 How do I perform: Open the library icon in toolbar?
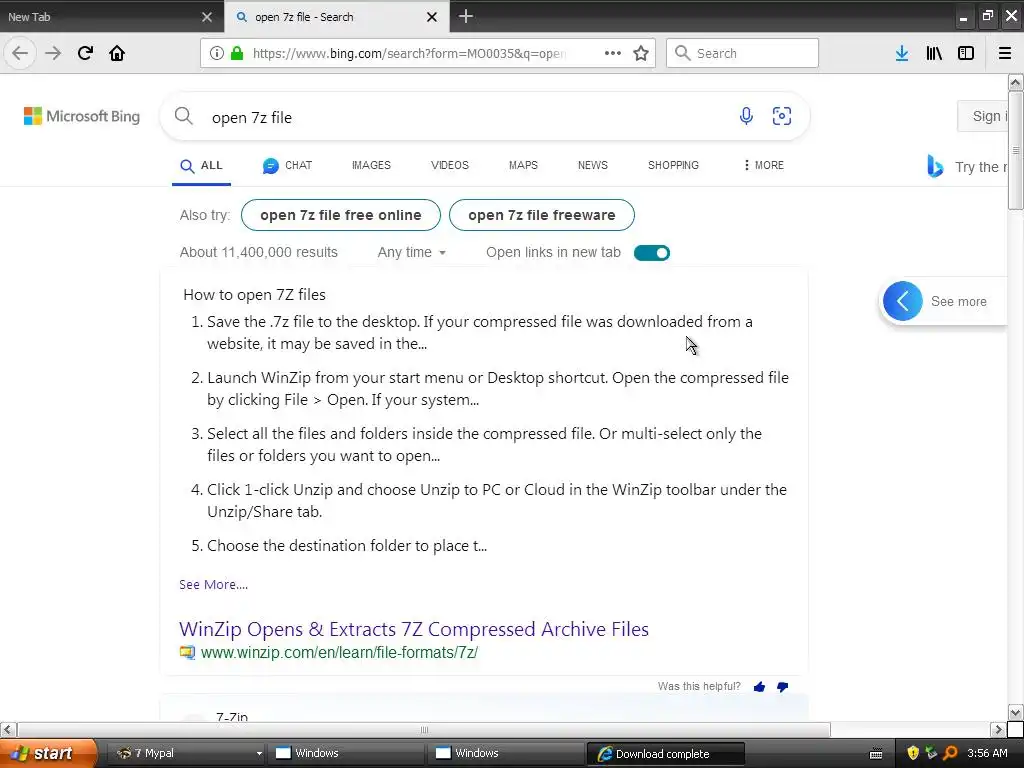pos(934,53)
